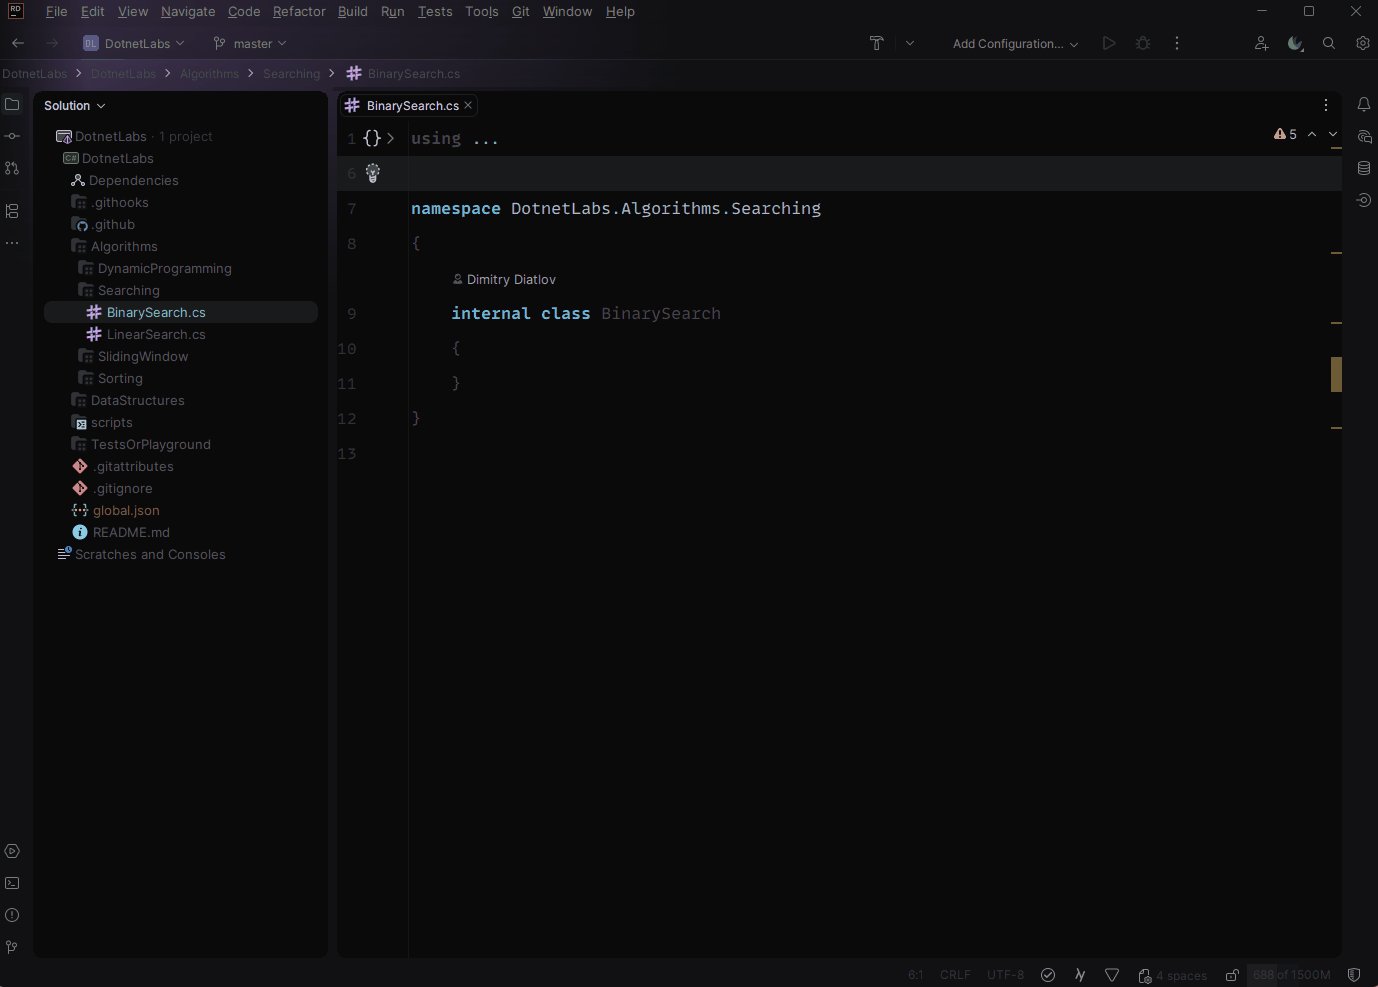This screenshot has height=987, width=1378.
Task: Select Scratches and Consoles node
Action: click(x=150, y=554)
